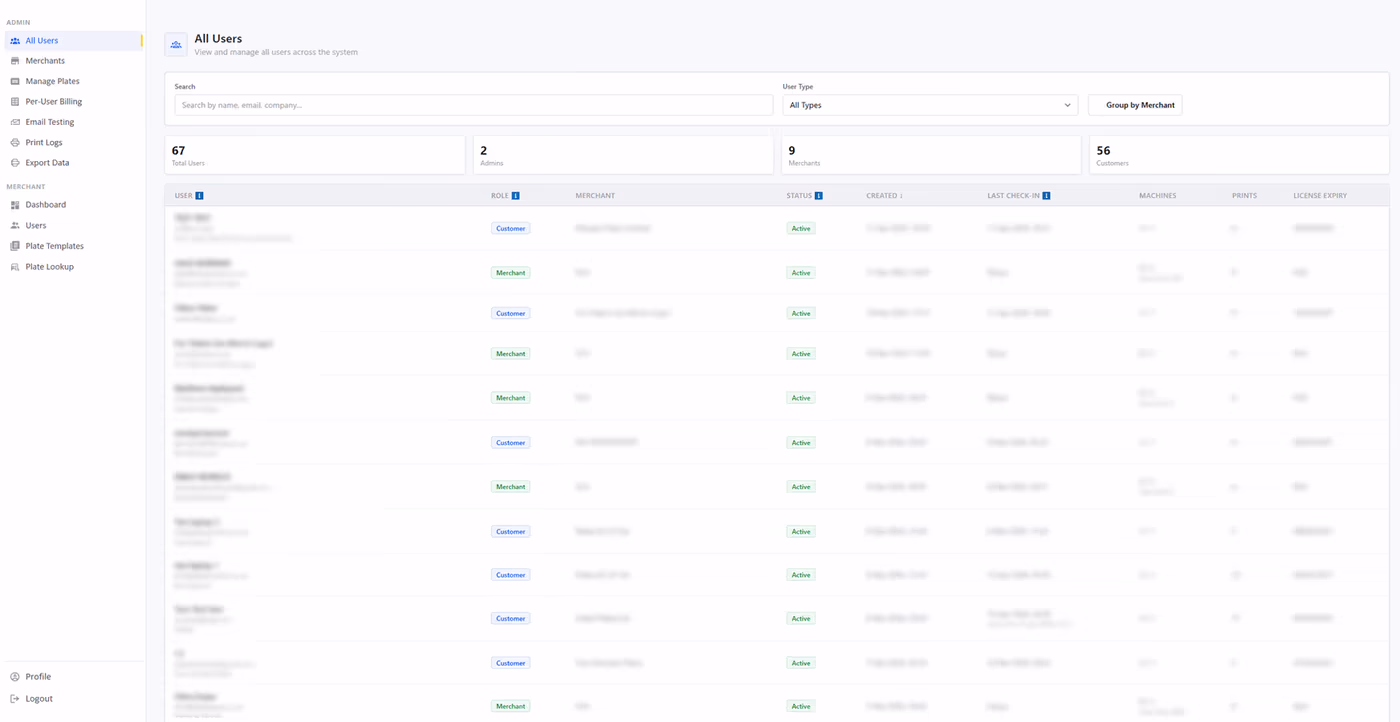Click the STATUS column info icon
Screen dimensions: 1400x722
[819, 196]
